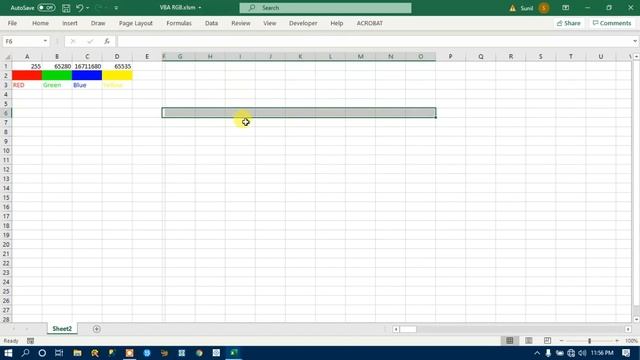The width and height of the screenshot is (640, 360).
Task: Toggle the AutoSave switch
Action: [x=46, y=8]
